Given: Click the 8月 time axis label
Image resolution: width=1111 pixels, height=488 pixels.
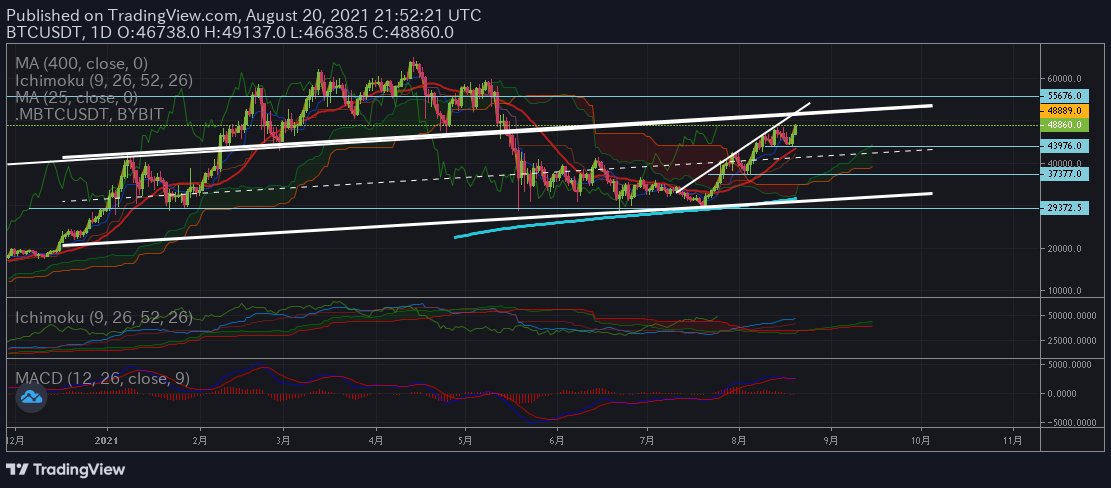Looking at the screenshot, I should click(739, 440).
